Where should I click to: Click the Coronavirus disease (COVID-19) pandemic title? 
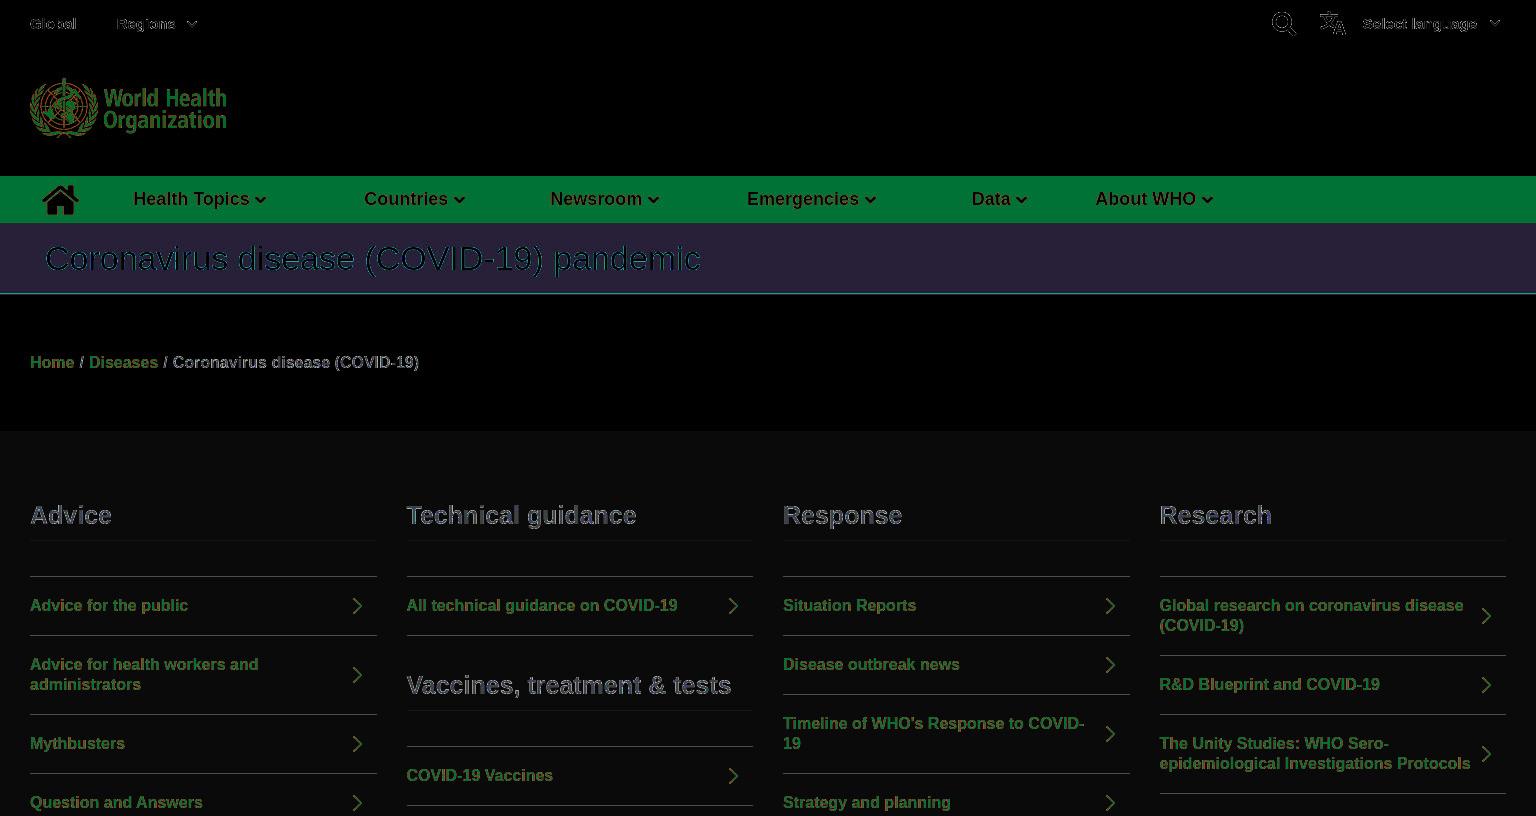(373, 259)
